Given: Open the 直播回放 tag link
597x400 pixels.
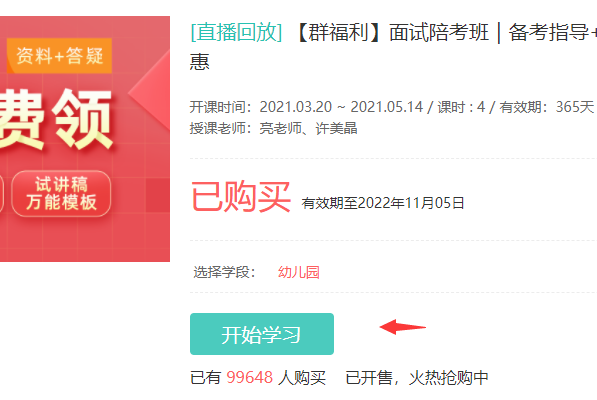Looking at the screenshot, I should 236,32.
